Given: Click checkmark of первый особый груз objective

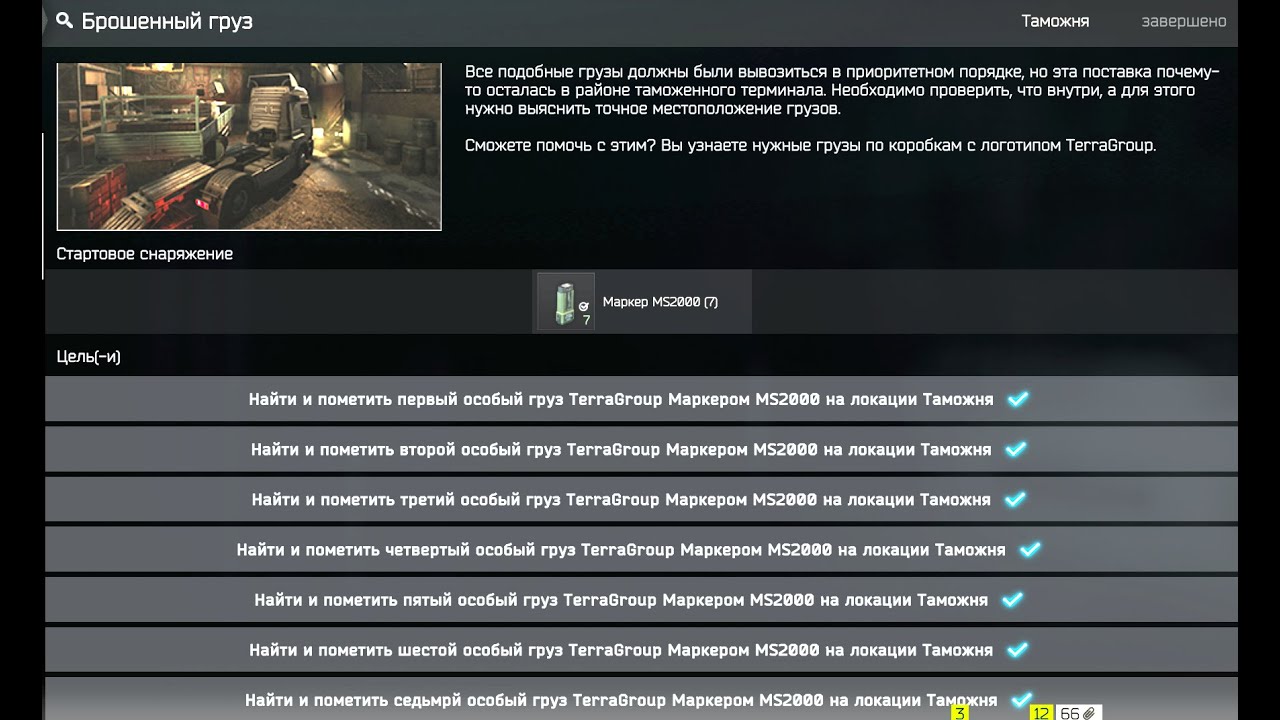Looking at the screenshot, I should 1018,399.
